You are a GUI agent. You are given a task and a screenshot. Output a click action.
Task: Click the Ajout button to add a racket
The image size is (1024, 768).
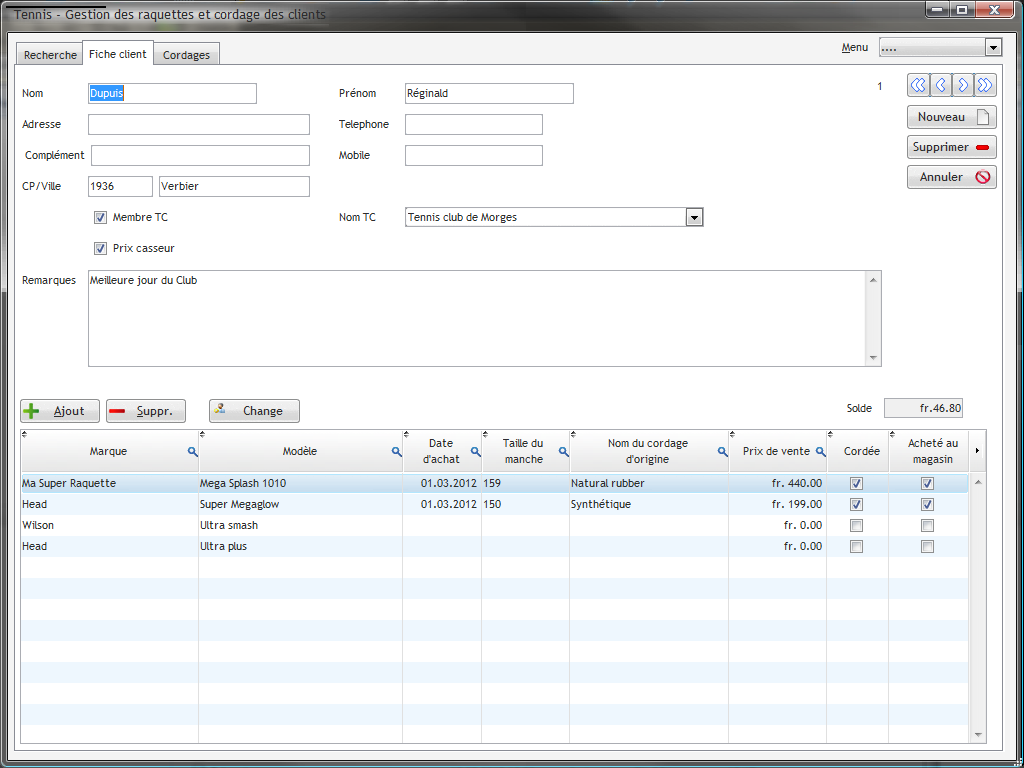[60, 411]
